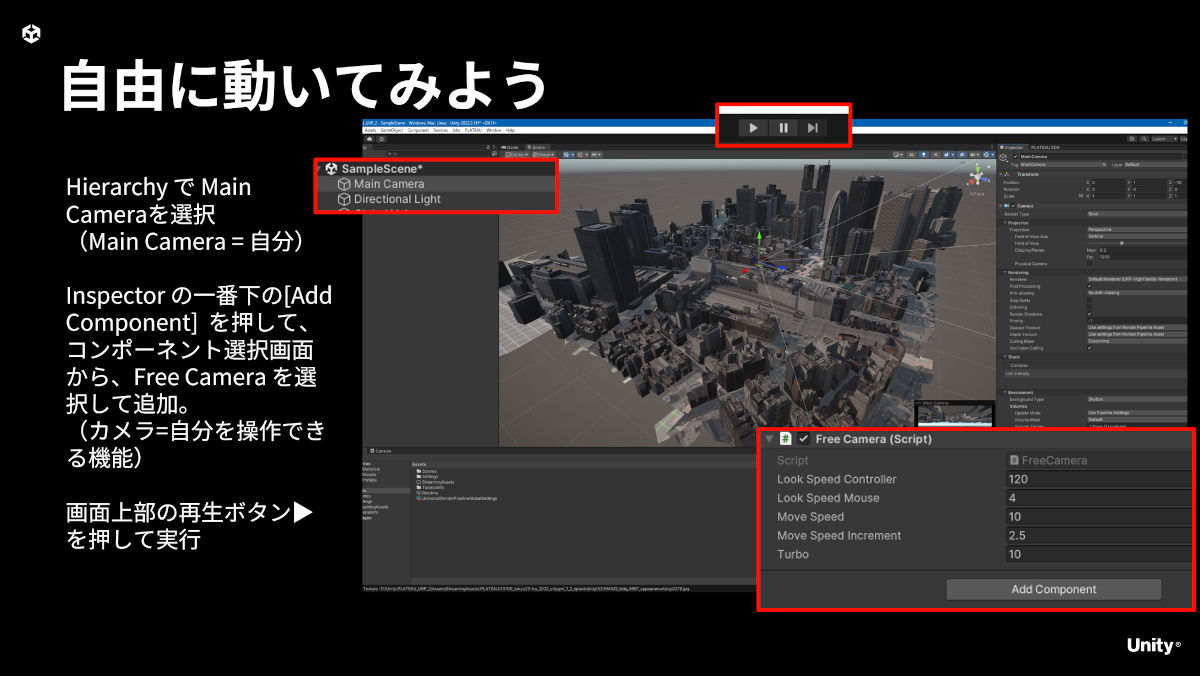Open the PLATEAU menu in menu bar
This screenshot has height=676, width=1200.
click(x=475, y=130)
